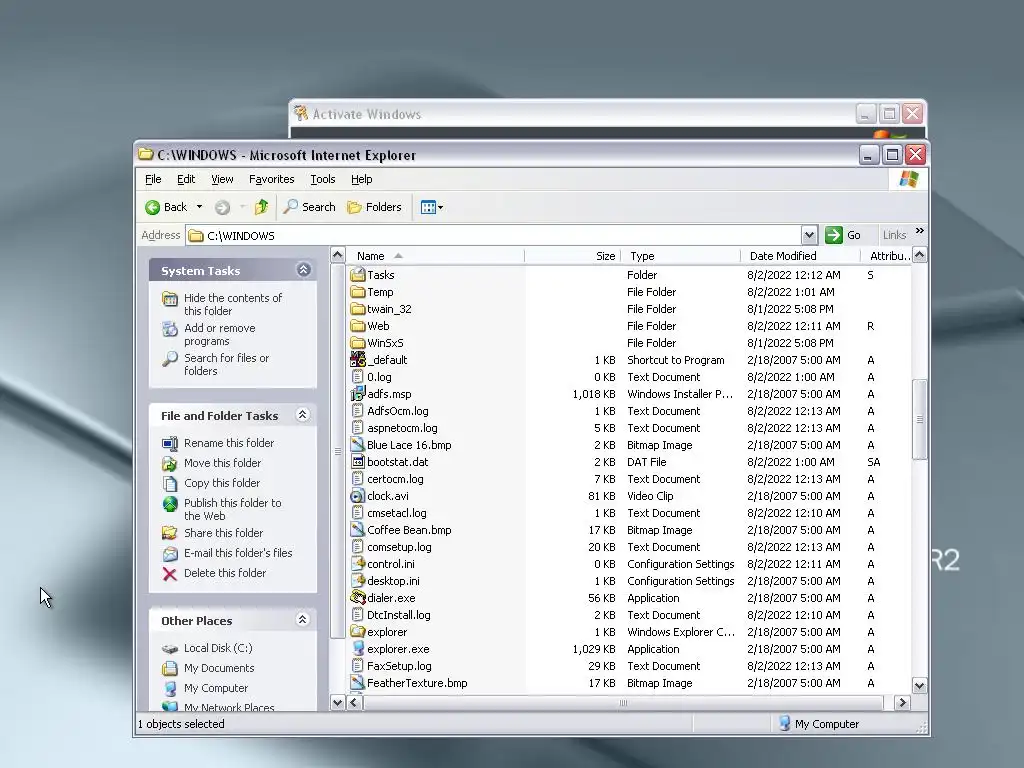The height and width of the screenshot is (768, 1024).
Task: Select the explorer.exe application icon
Action: pyautogui.click(x=357, y=648)
